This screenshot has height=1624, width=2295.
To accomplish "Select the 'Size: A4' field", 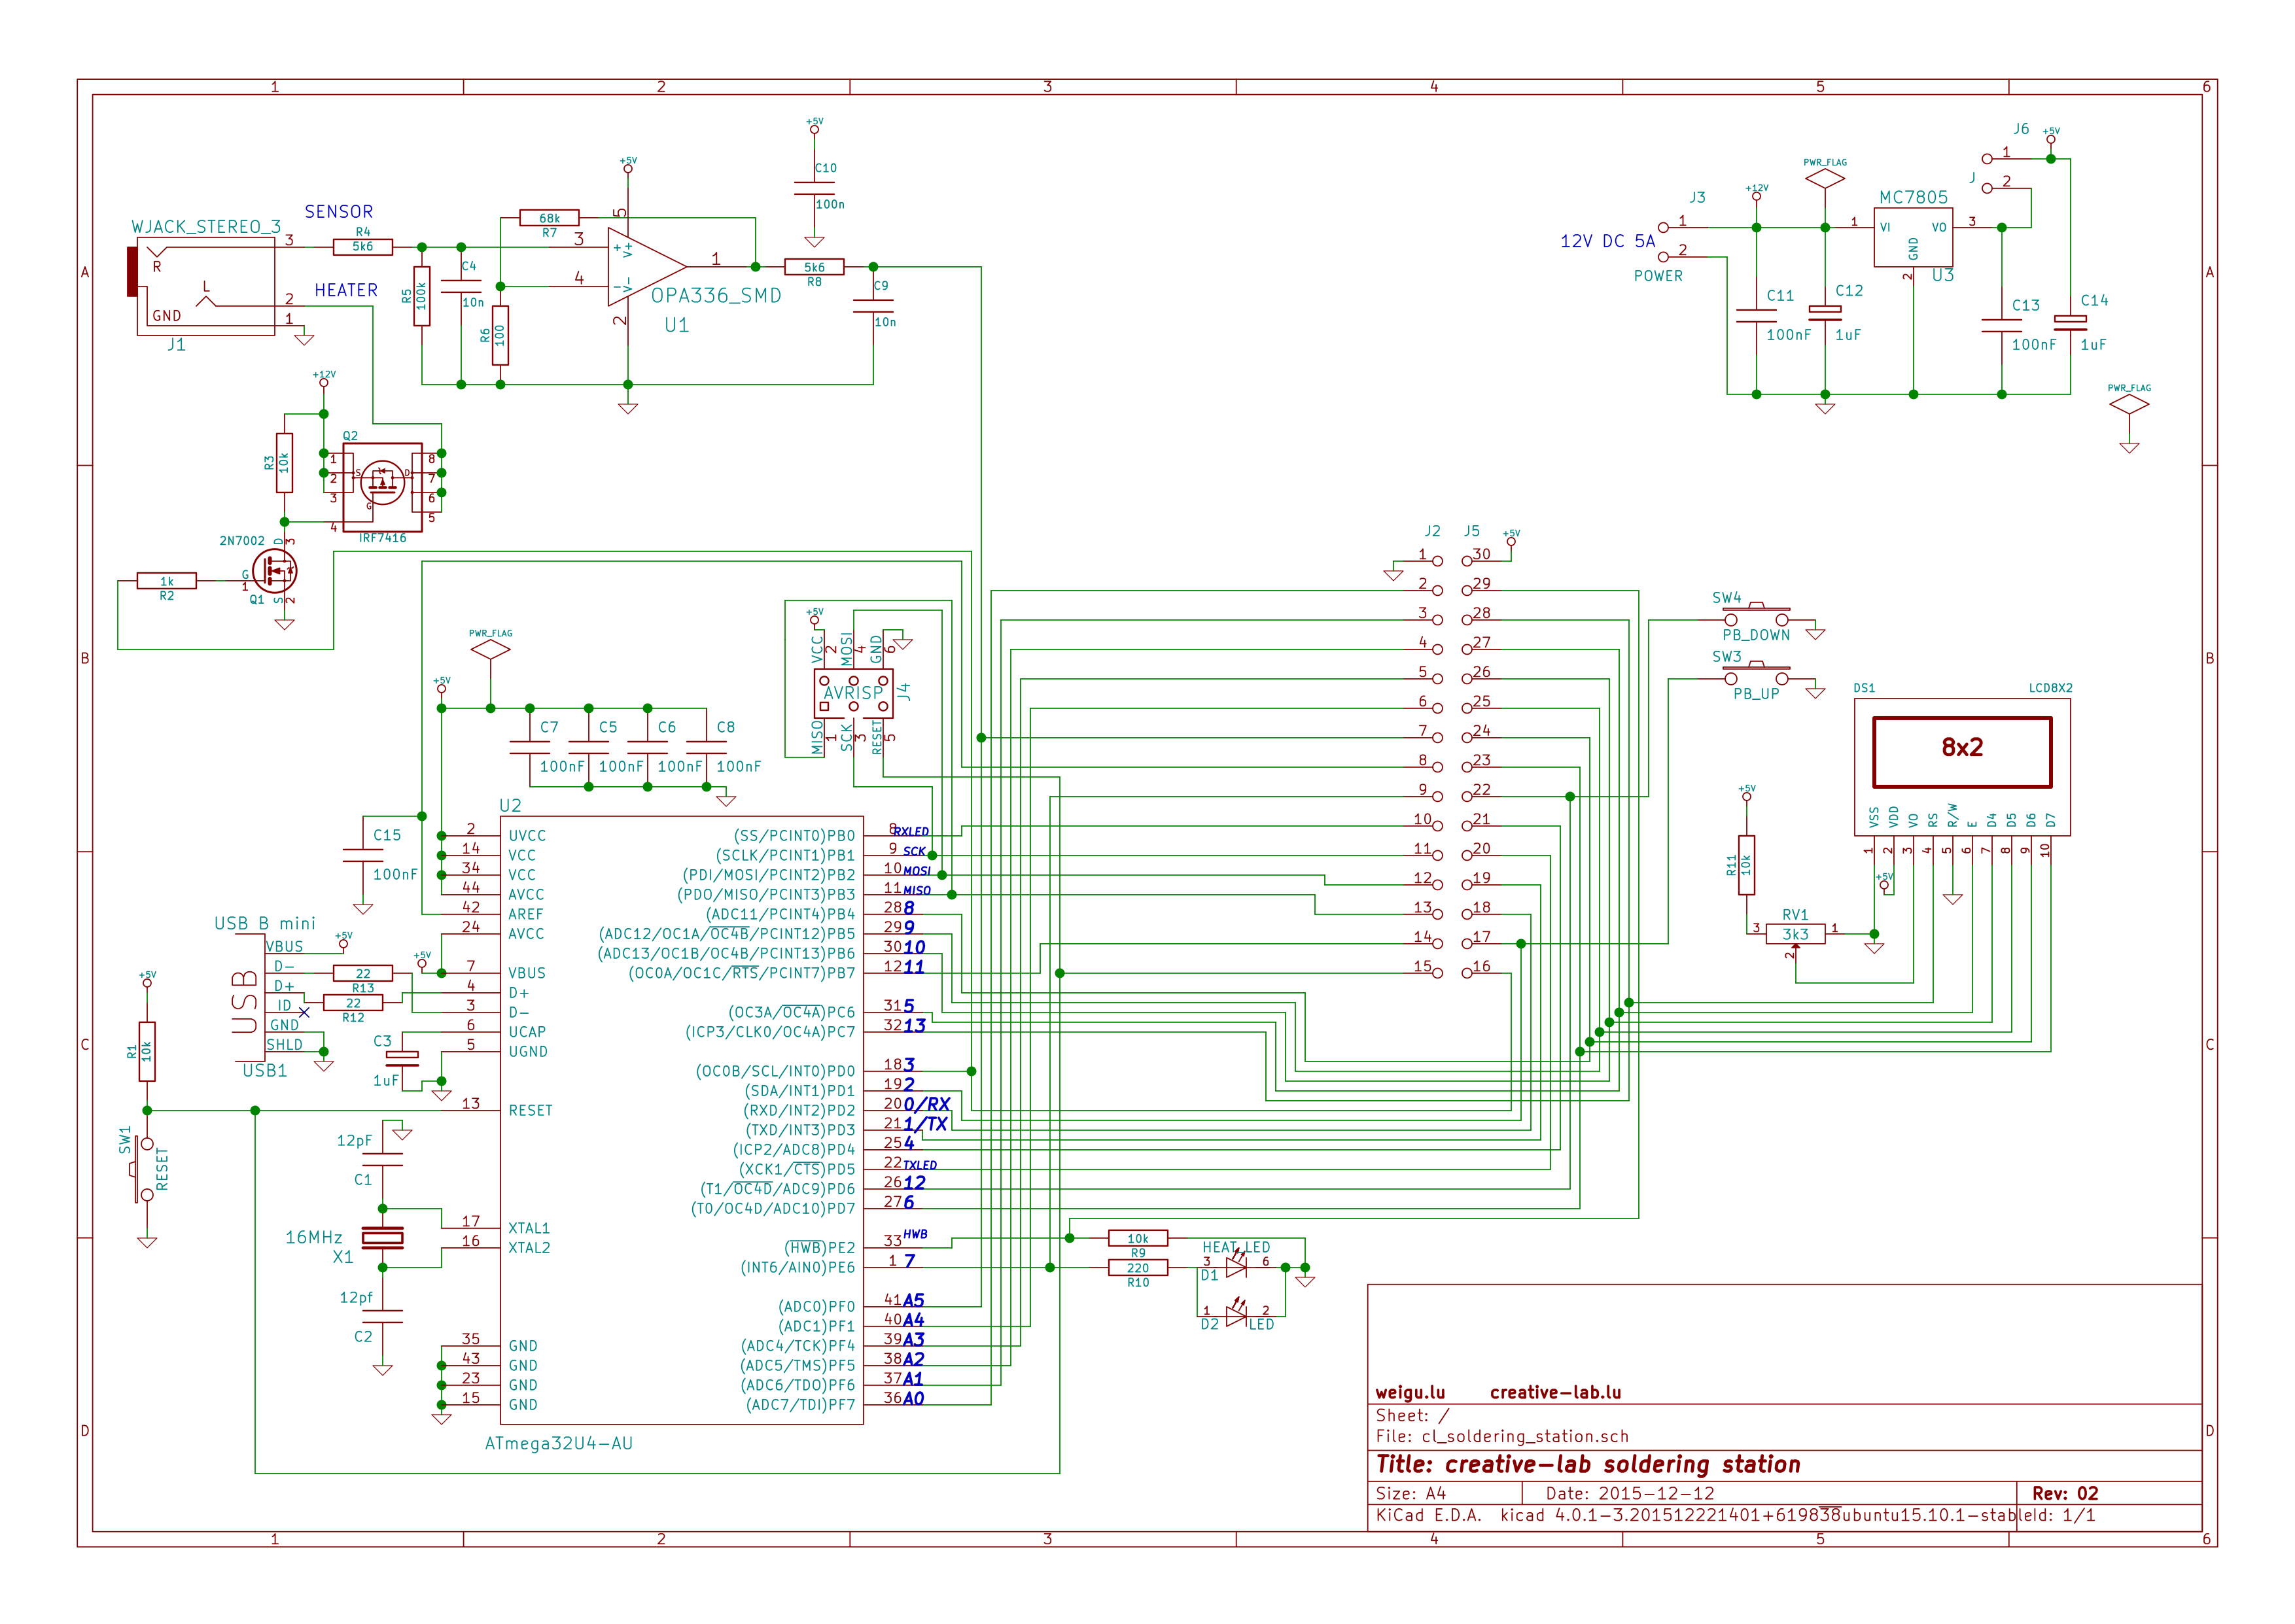I will click(x=1411, y=1493).
